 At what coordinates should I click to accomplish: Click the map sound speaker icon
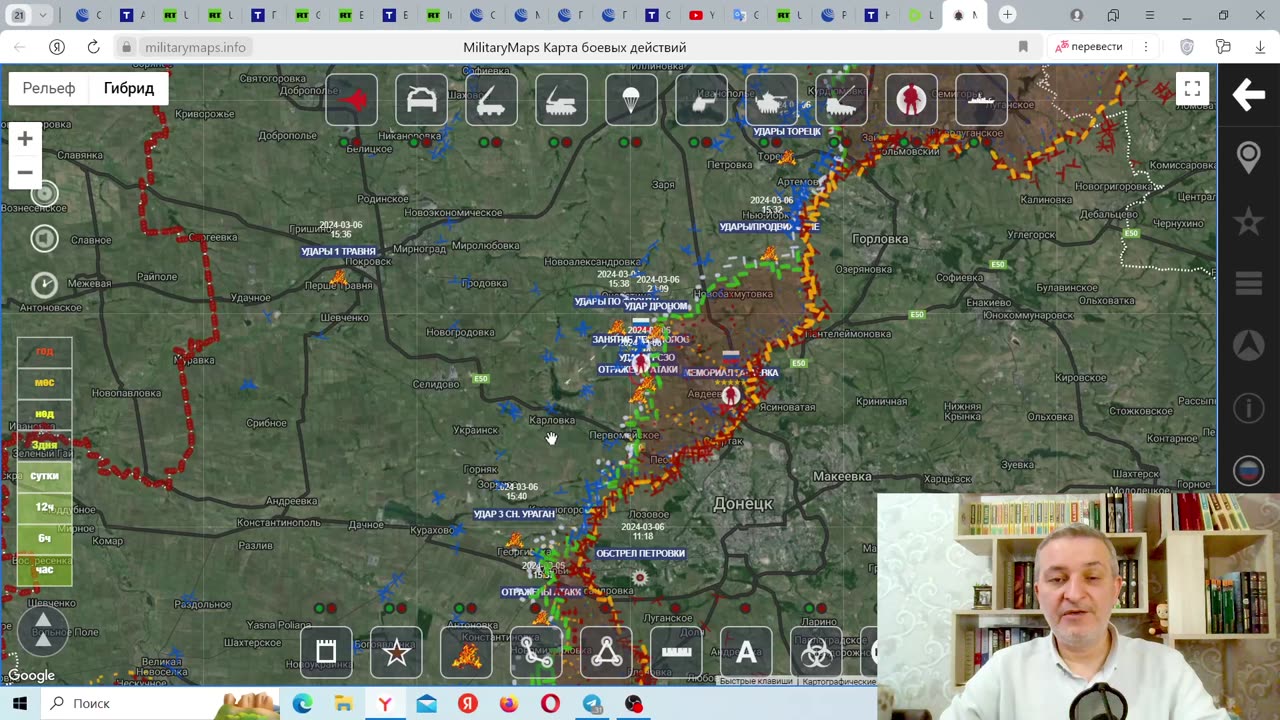44,238
